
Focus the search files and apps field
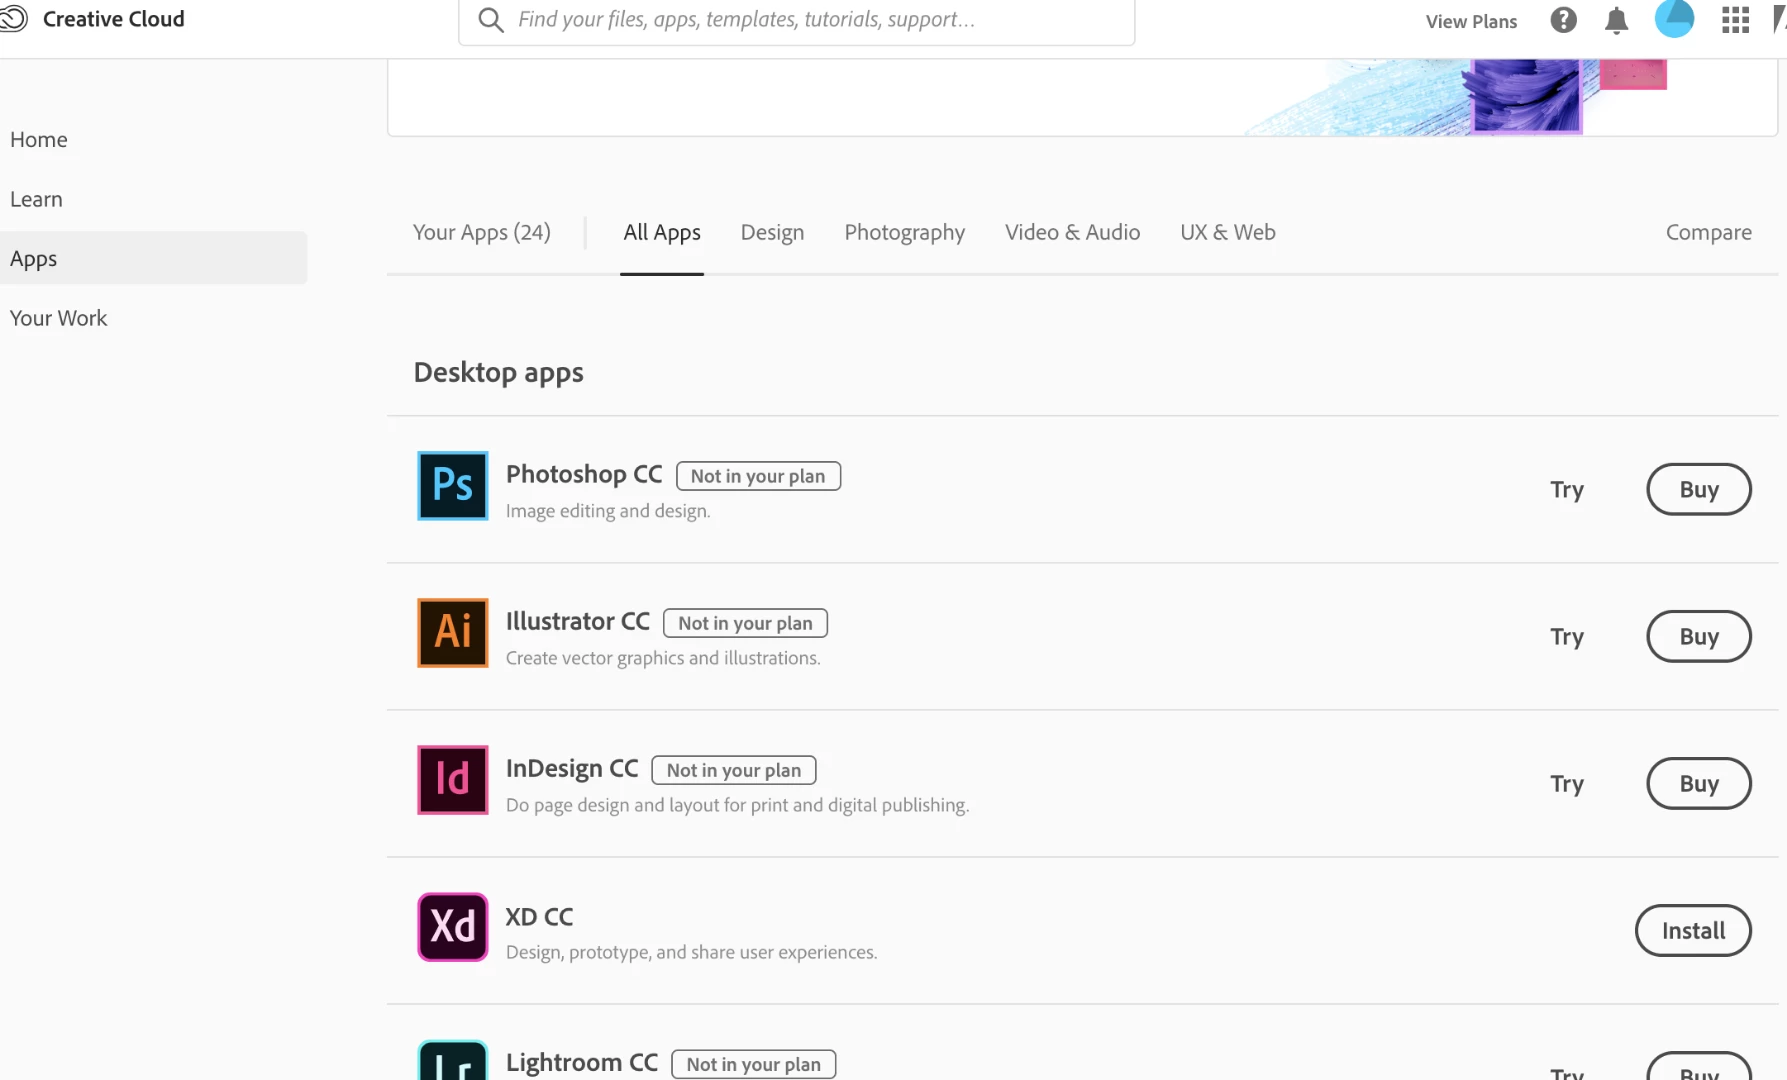796,20
